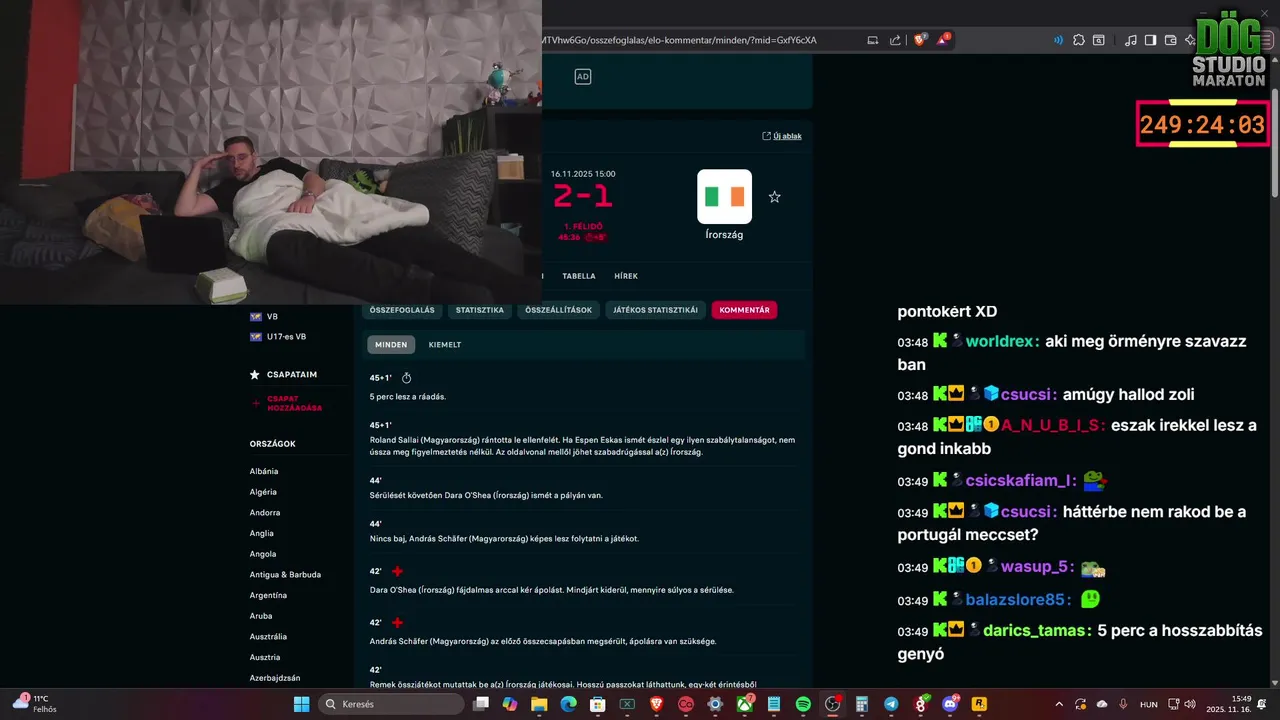Screen dimensions: 1280x720
Task: Click the 5 perc lesz a ráadás comment
Action: [x=408, y=397]
